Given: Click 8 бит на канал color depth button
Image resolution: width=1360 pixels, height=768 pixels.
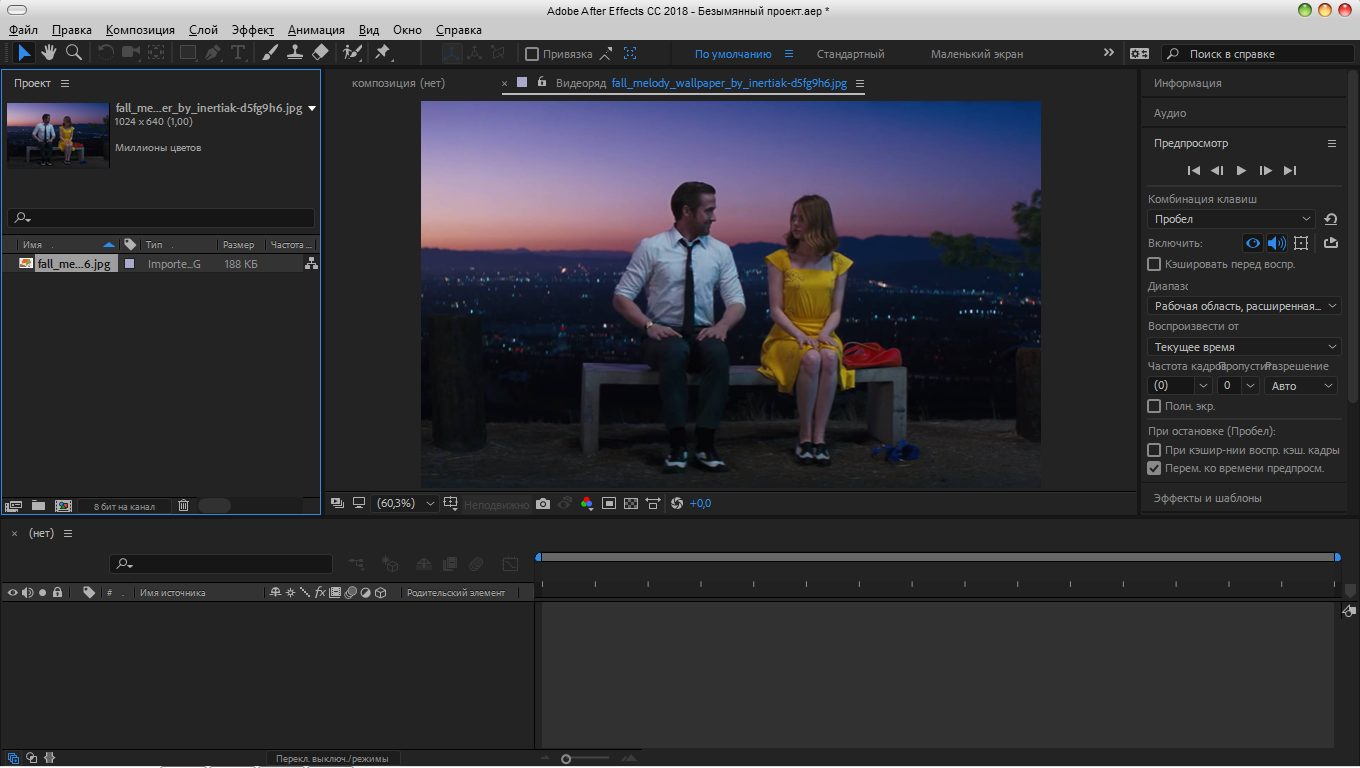Looking at the screenshot, I should tap(124, 506).
